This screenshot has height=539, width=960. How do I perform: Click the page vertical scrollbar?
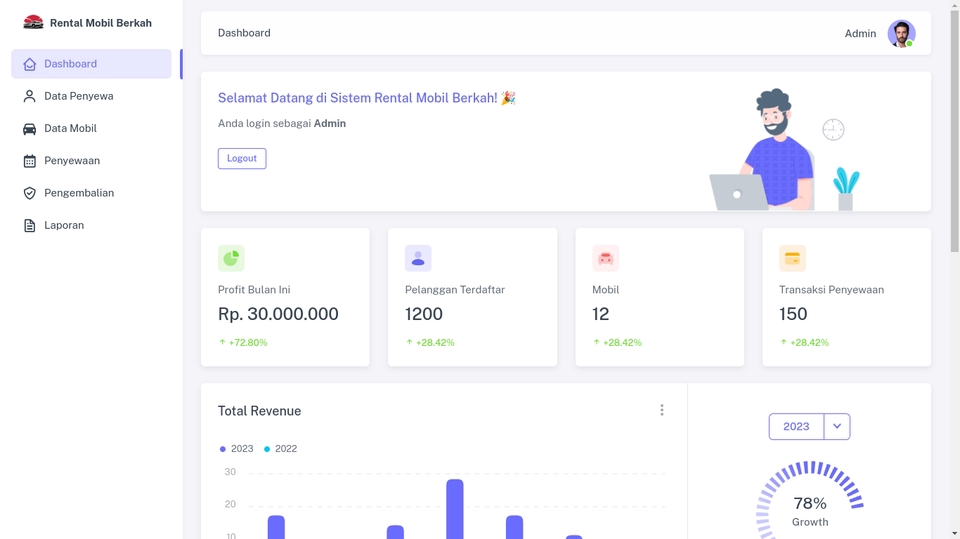(x=954, y=130)
